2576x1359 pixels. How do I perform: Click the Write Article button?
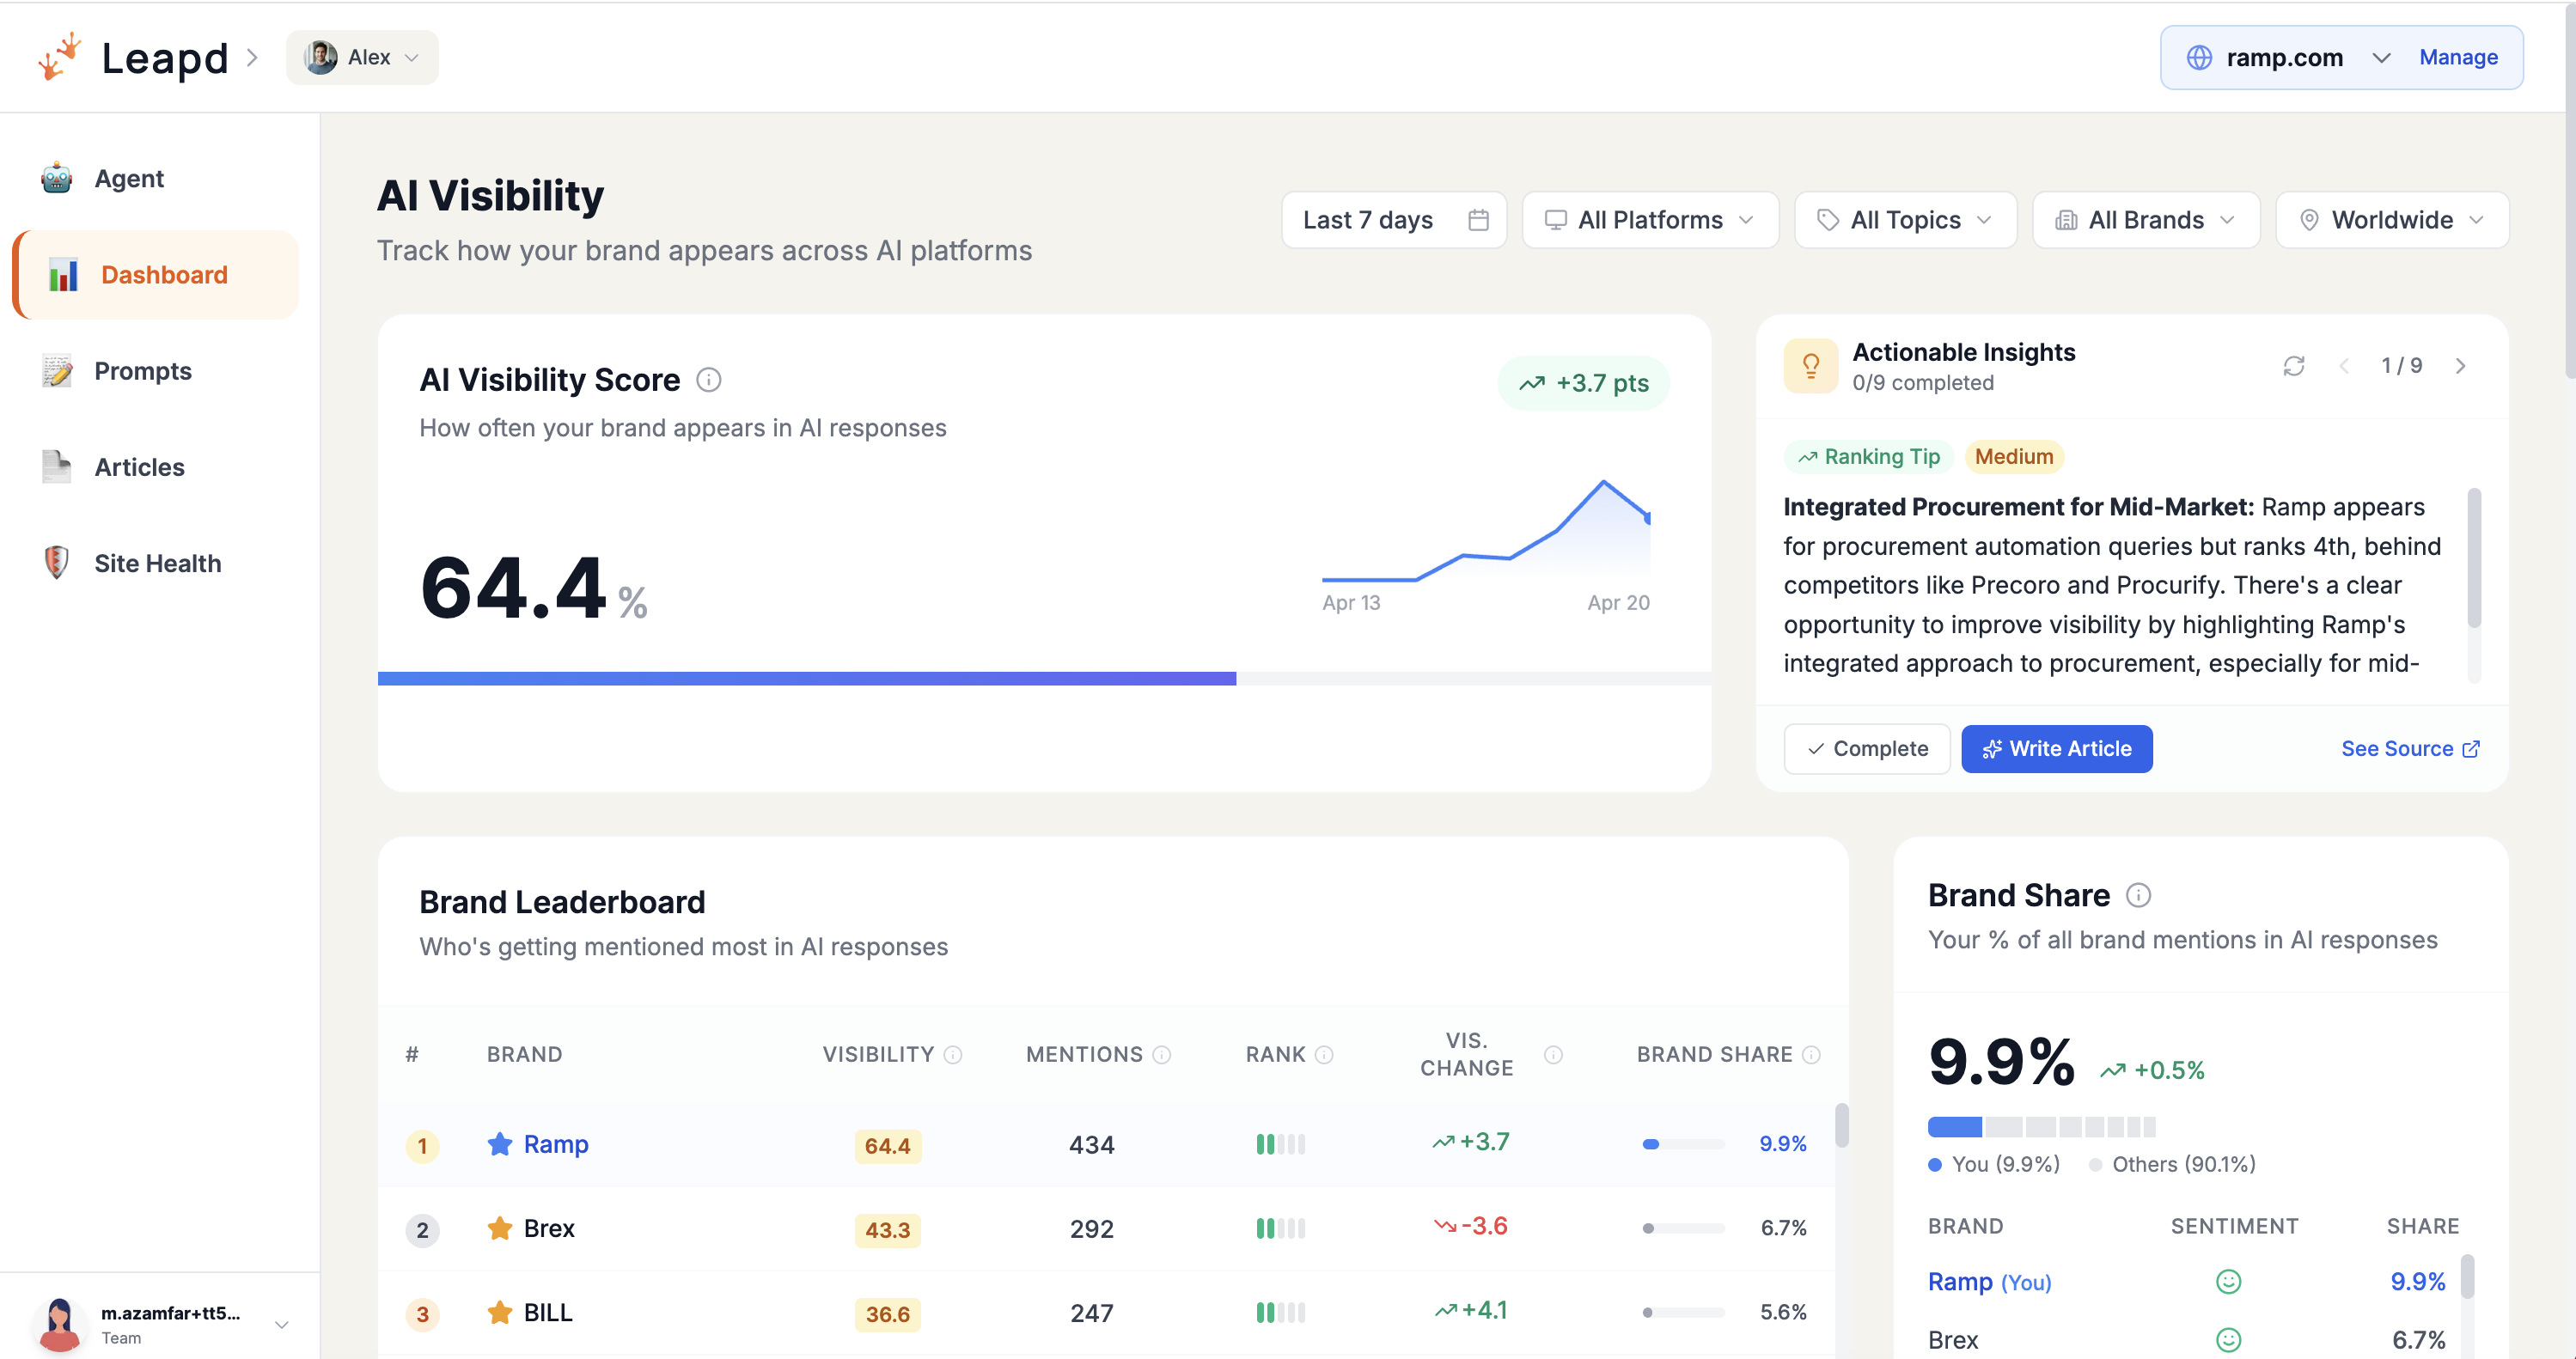tap(2057, 748)
